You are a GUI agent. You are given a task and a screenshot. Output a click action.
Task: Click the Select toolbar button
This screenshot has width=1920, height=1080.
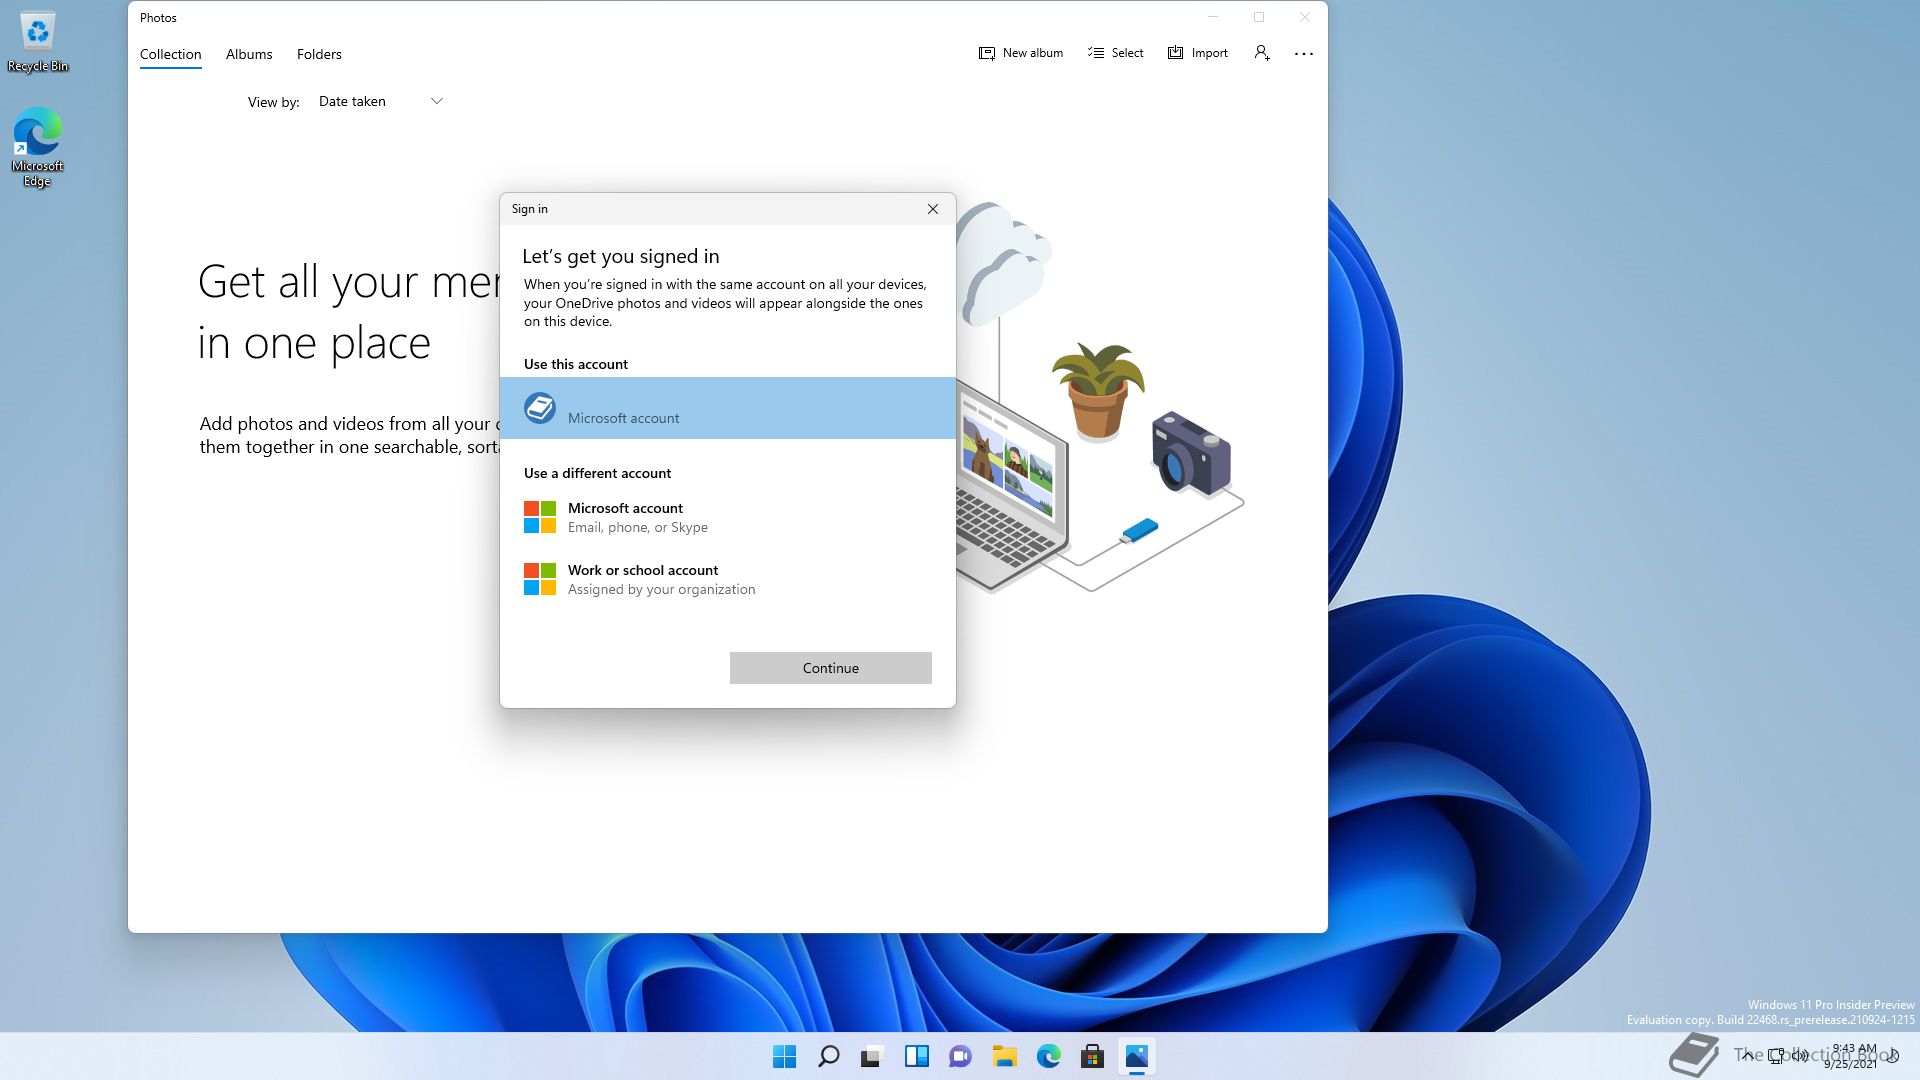pos(1115,53)
